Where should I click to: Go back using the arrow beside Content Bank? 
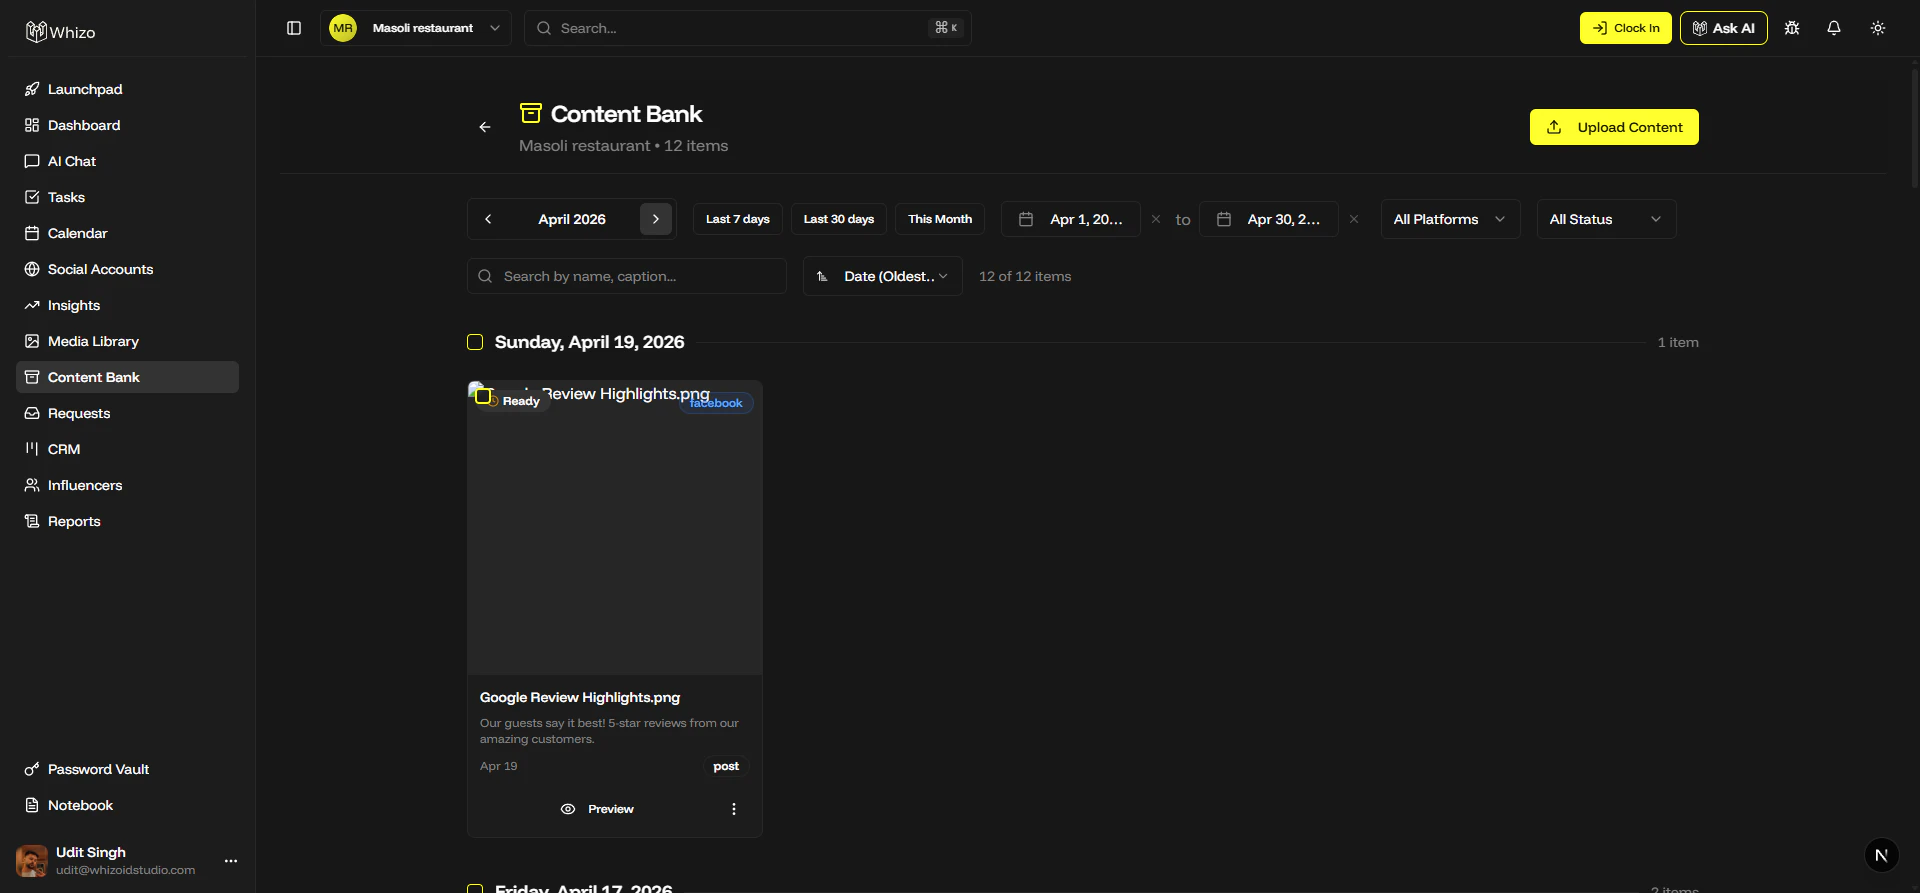click(485, 127)
